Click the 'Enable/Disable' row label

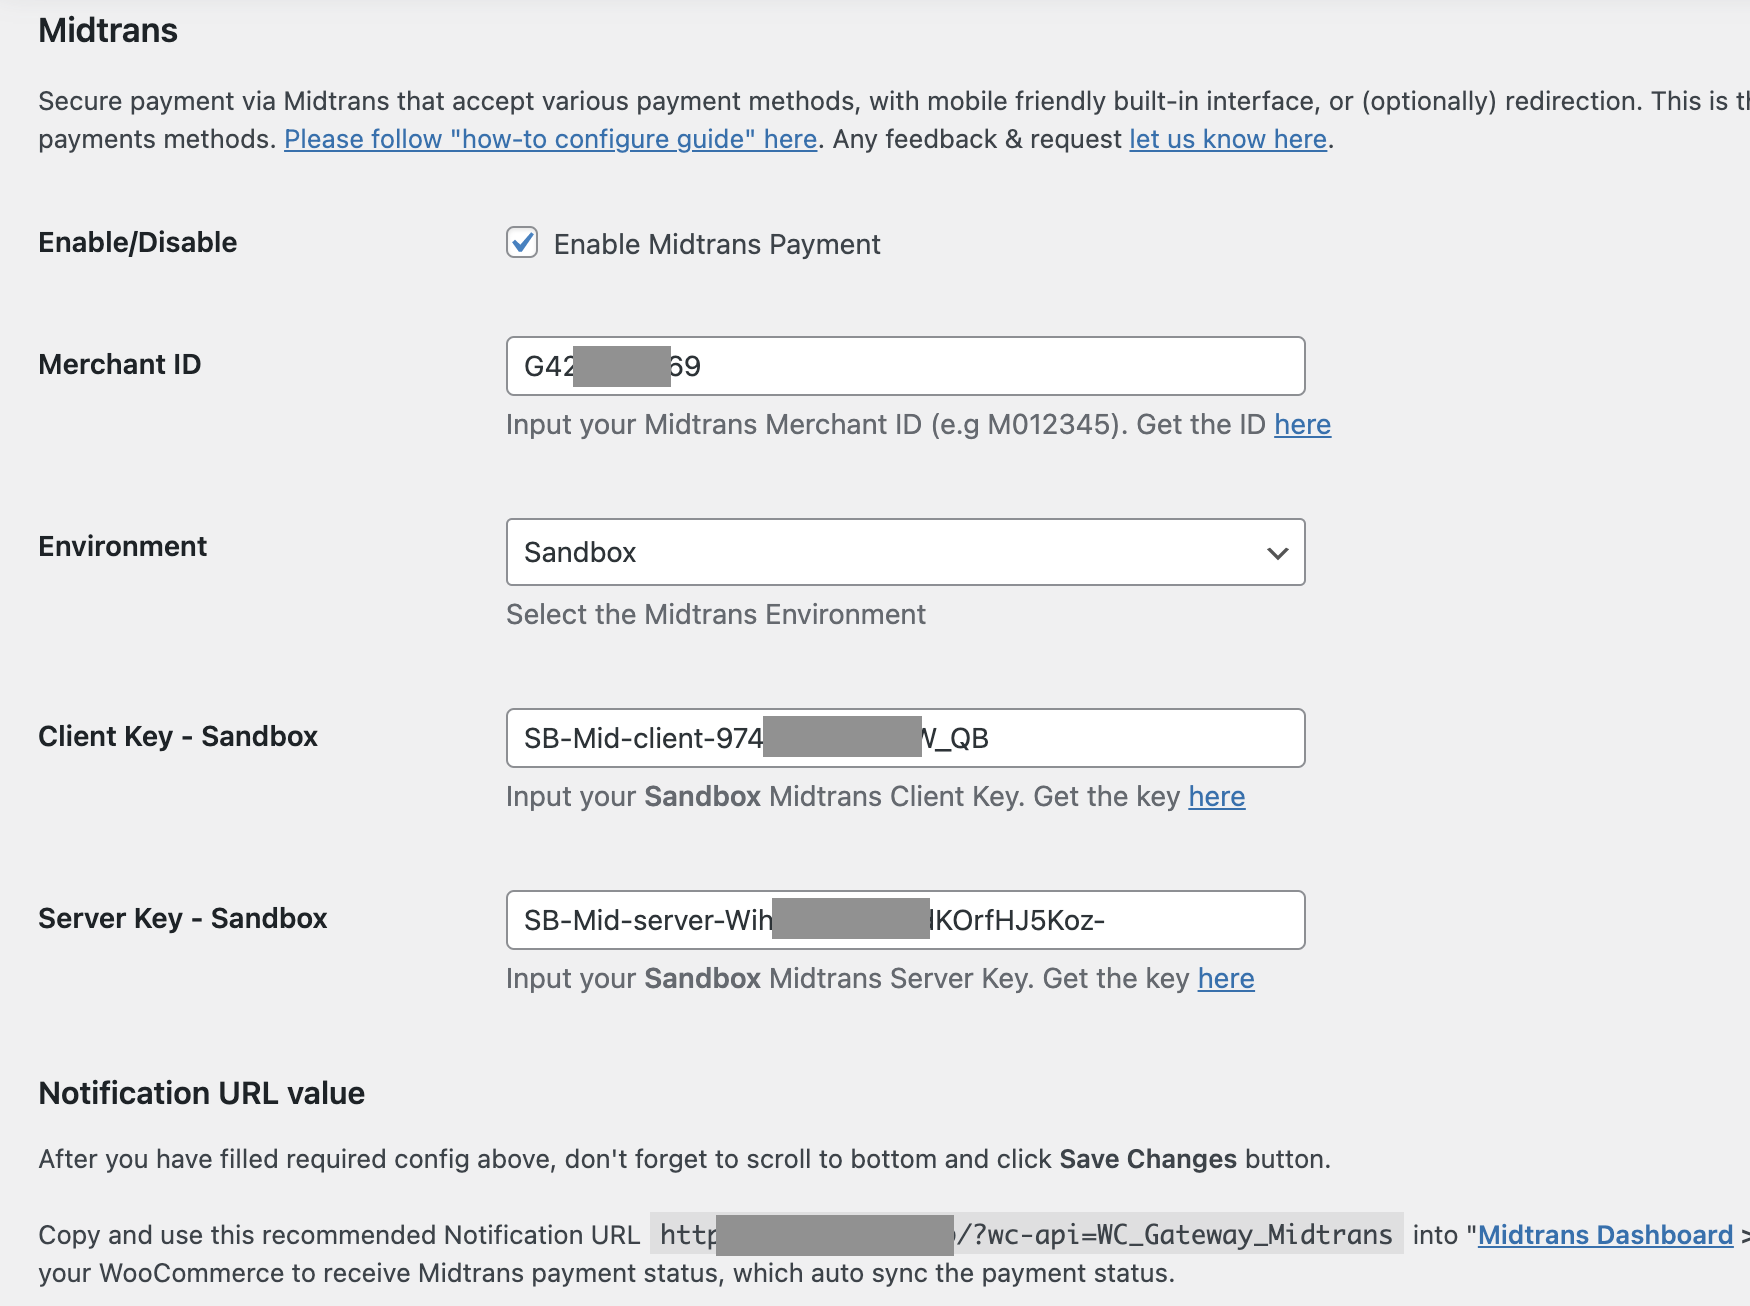138,242
